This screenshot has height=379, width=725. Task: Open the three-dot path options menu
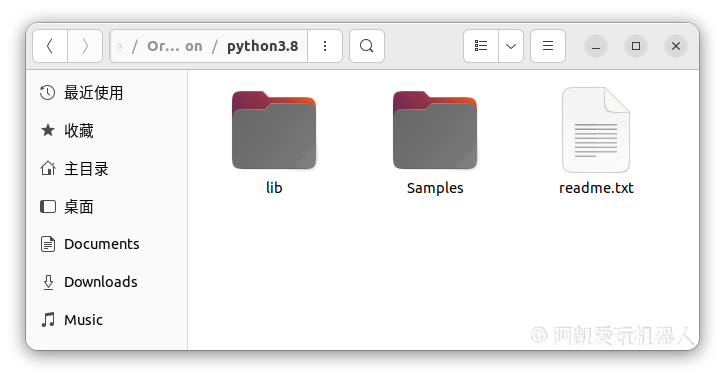pos(325,46)
